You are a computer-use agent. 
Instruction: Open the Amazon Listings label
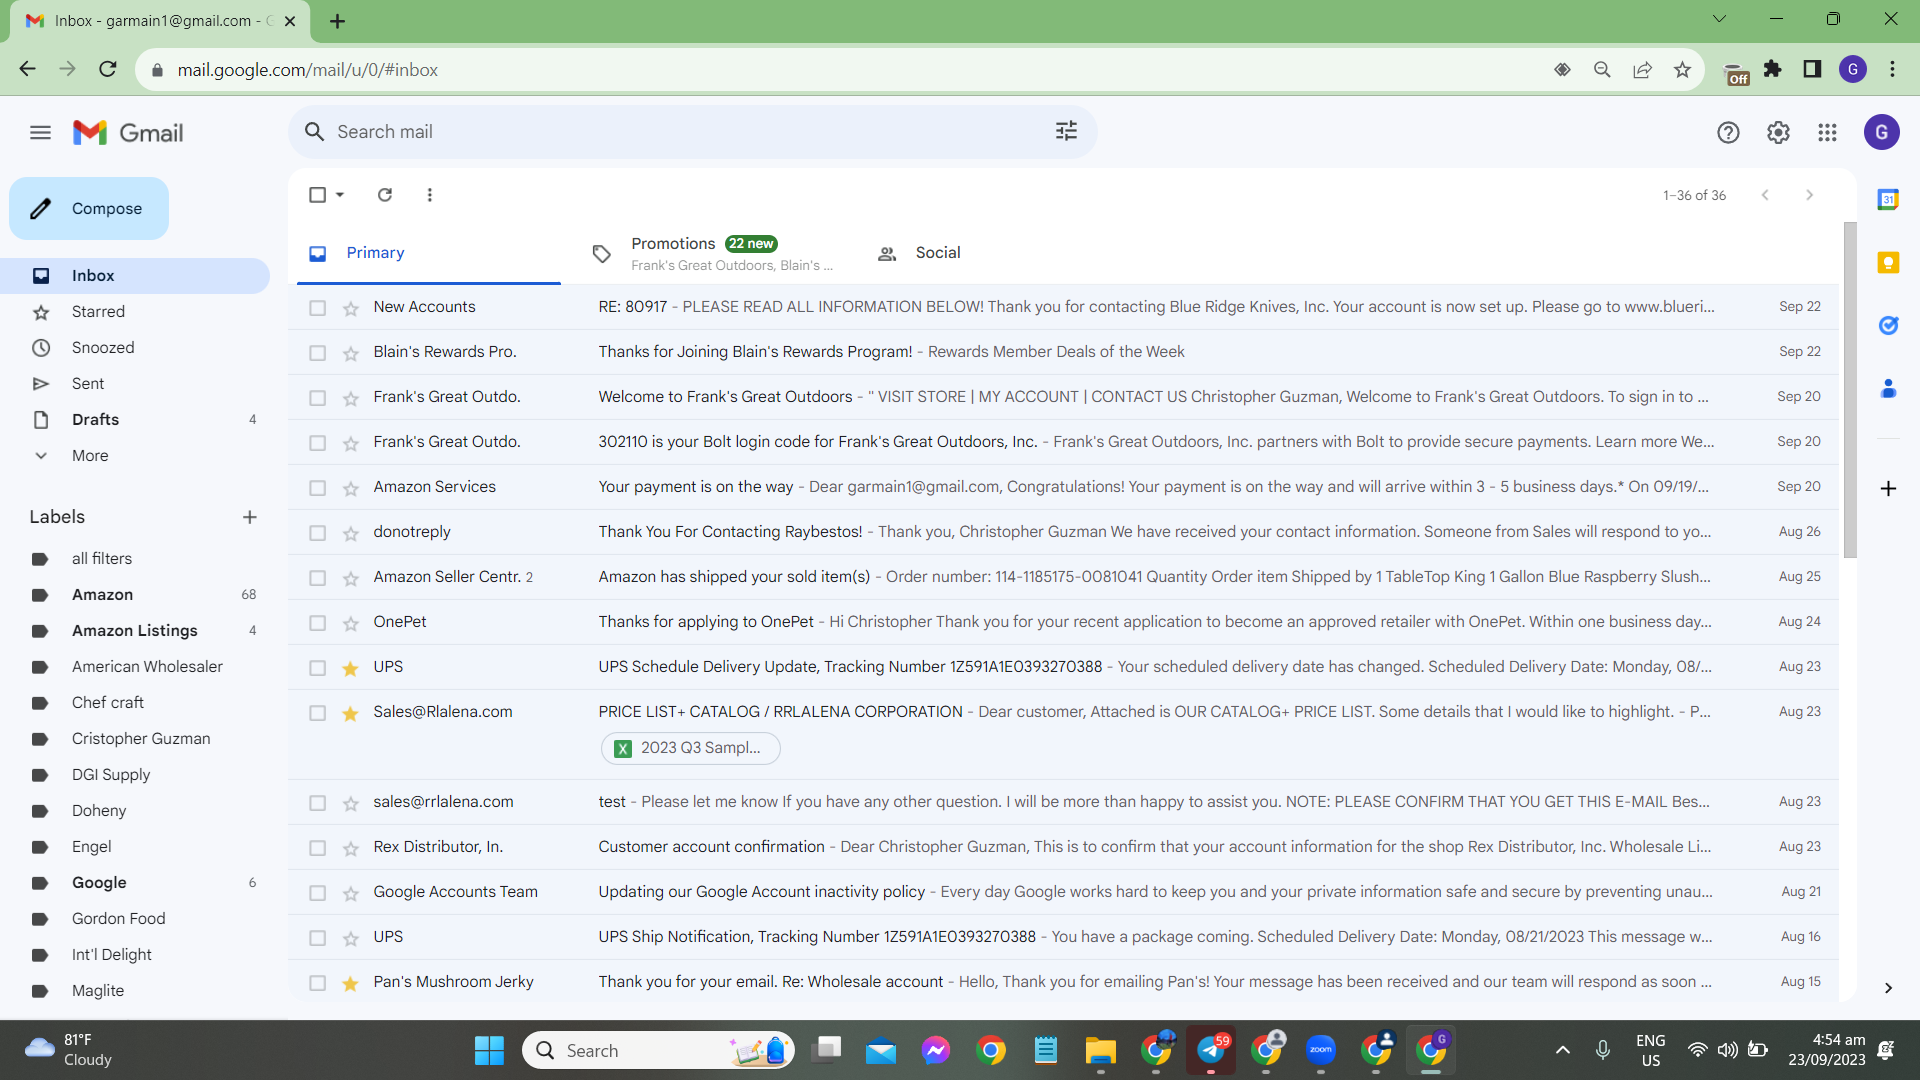134,631
